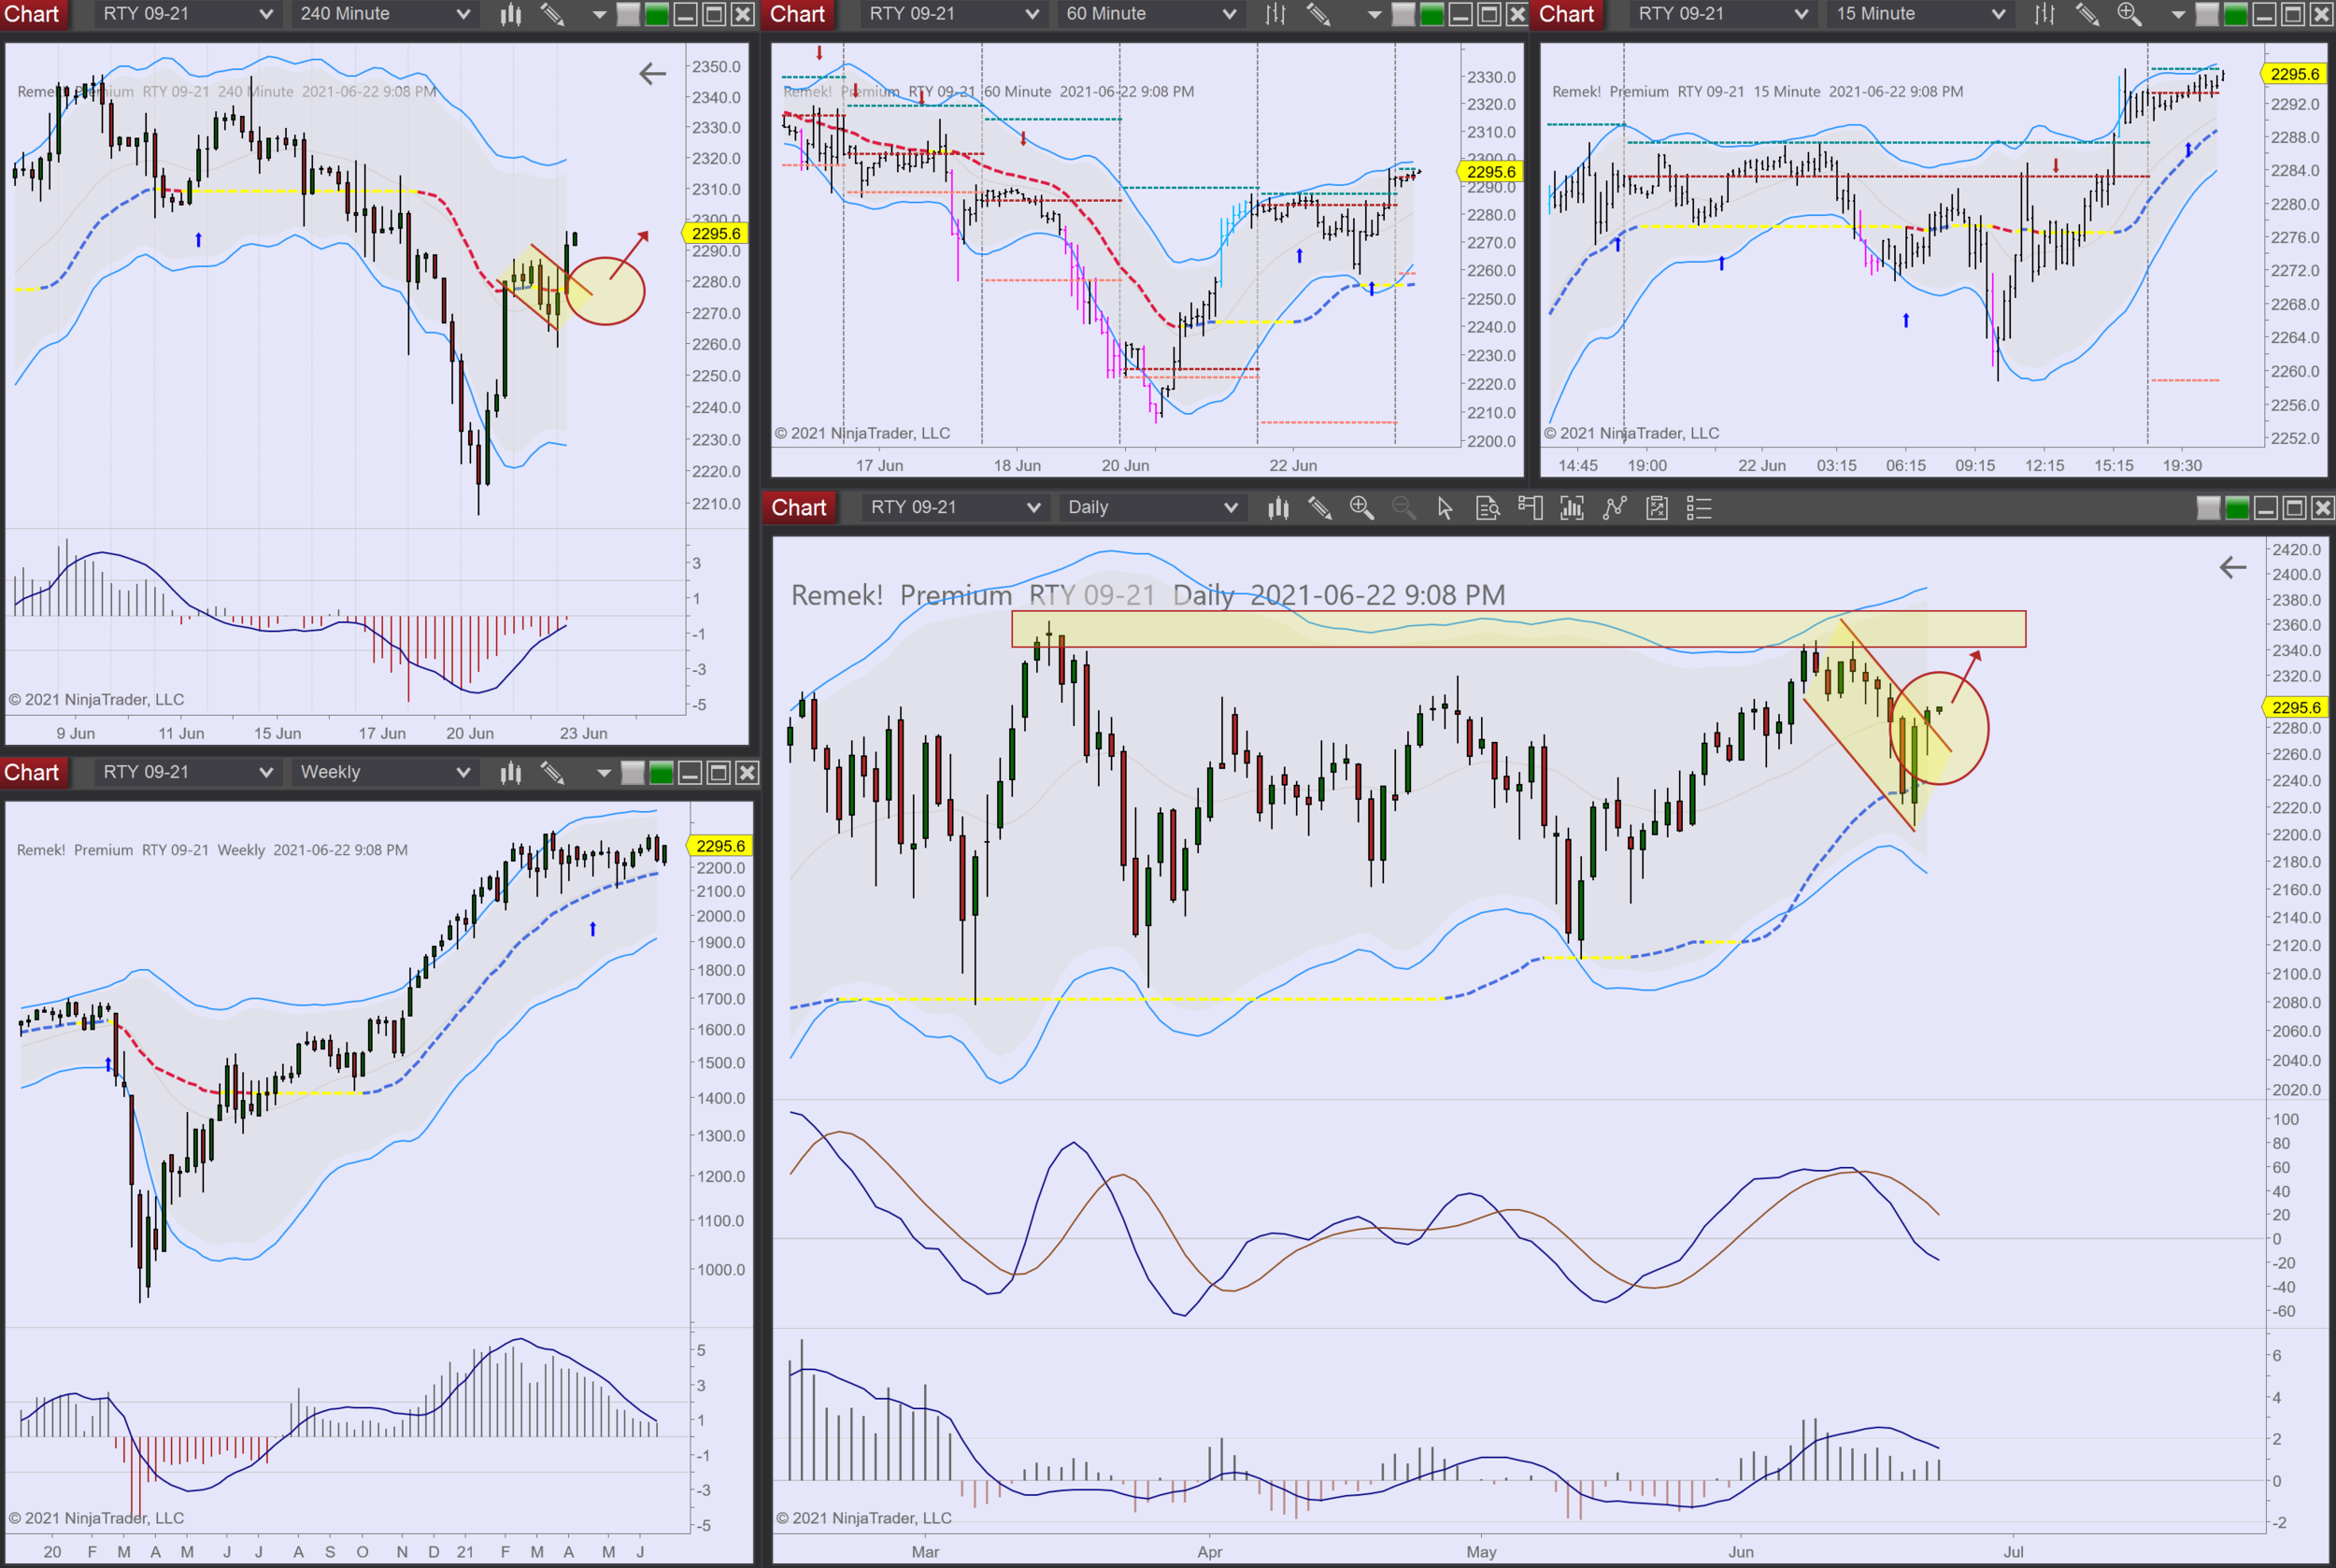Click candlestick bar type icon in Weekly chart
This screenshot has height=1568, width=2336.
coord(511,772)
